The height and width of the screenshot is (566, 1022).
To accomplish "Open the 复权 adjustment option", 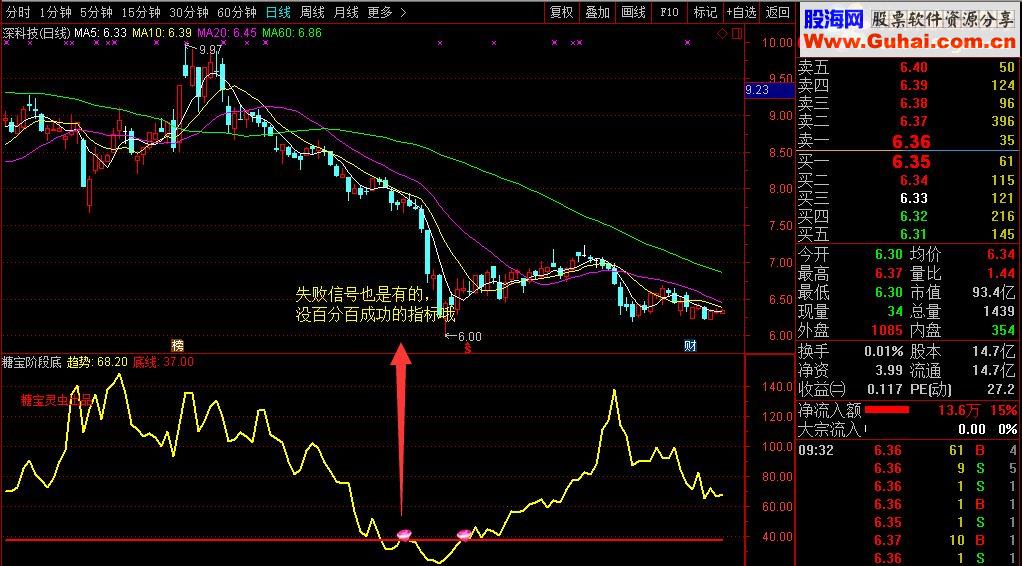I will coord(561,12).
